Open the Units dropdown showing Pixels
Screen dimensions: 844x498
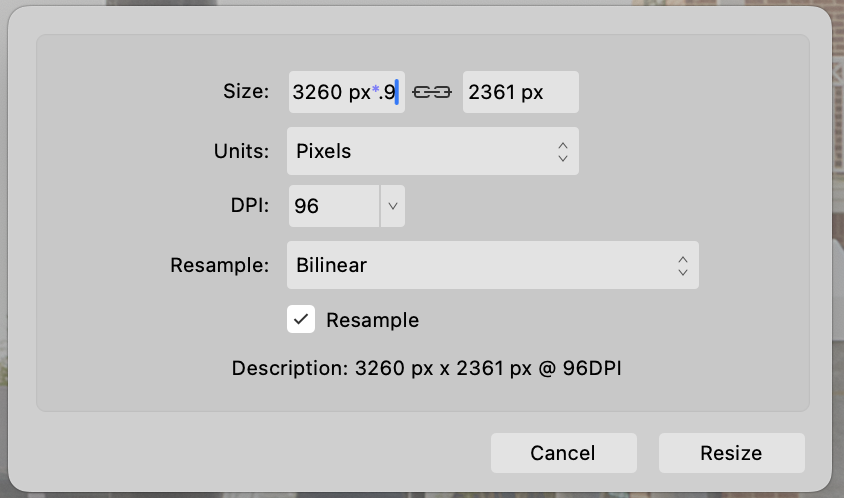[433, 151]
